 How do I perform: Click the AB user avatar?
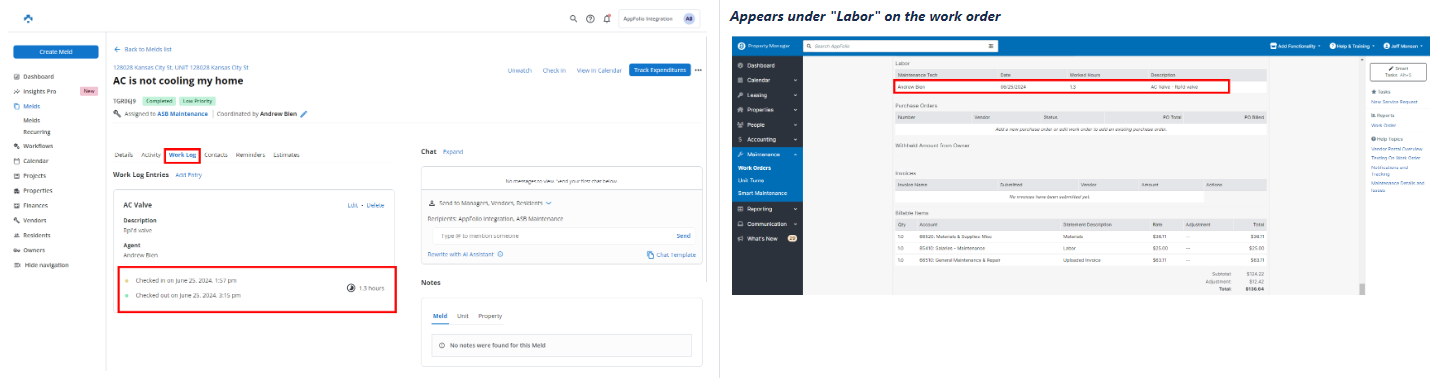pos(689,19)
